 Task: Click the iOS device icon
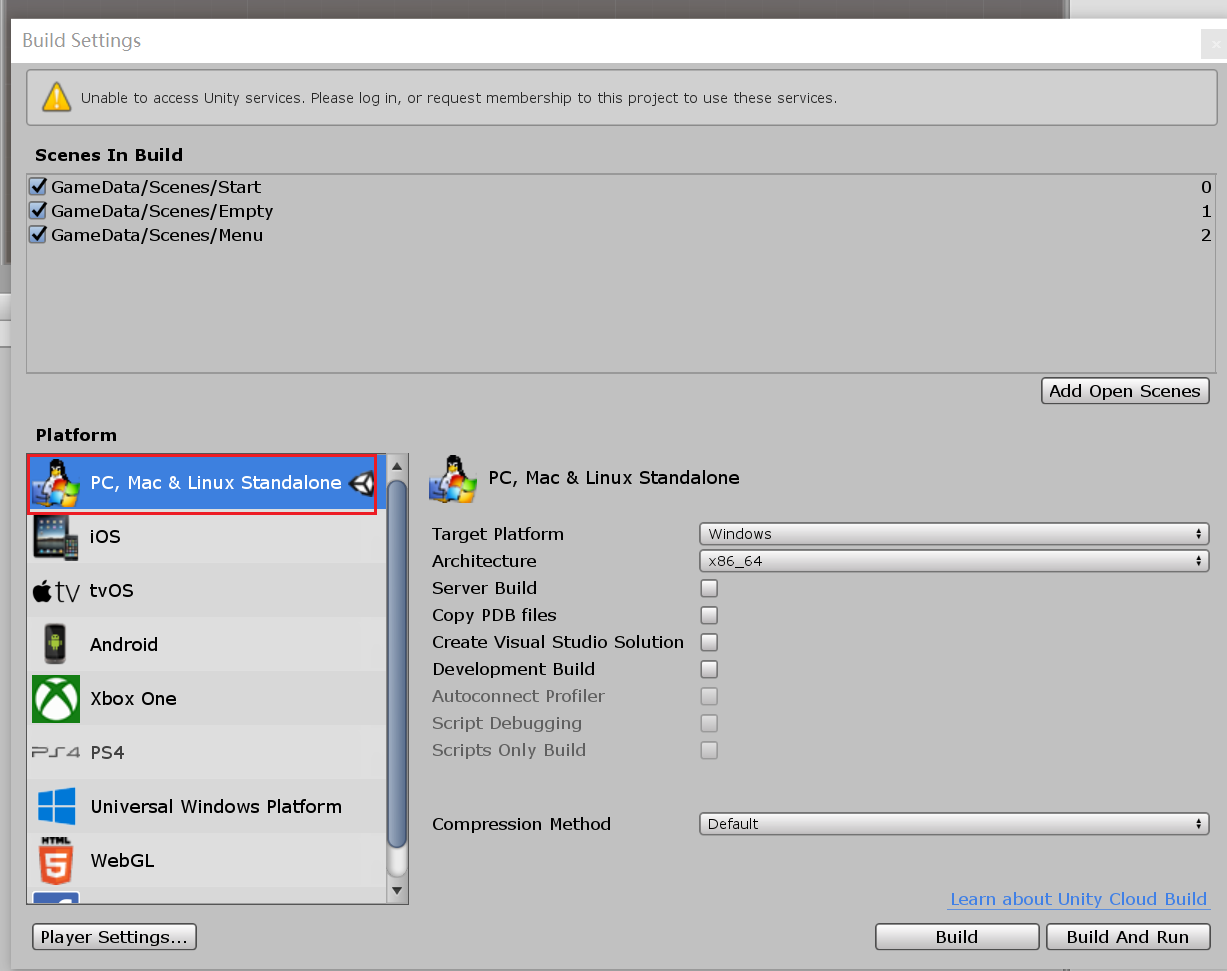(x=56, y=537)
